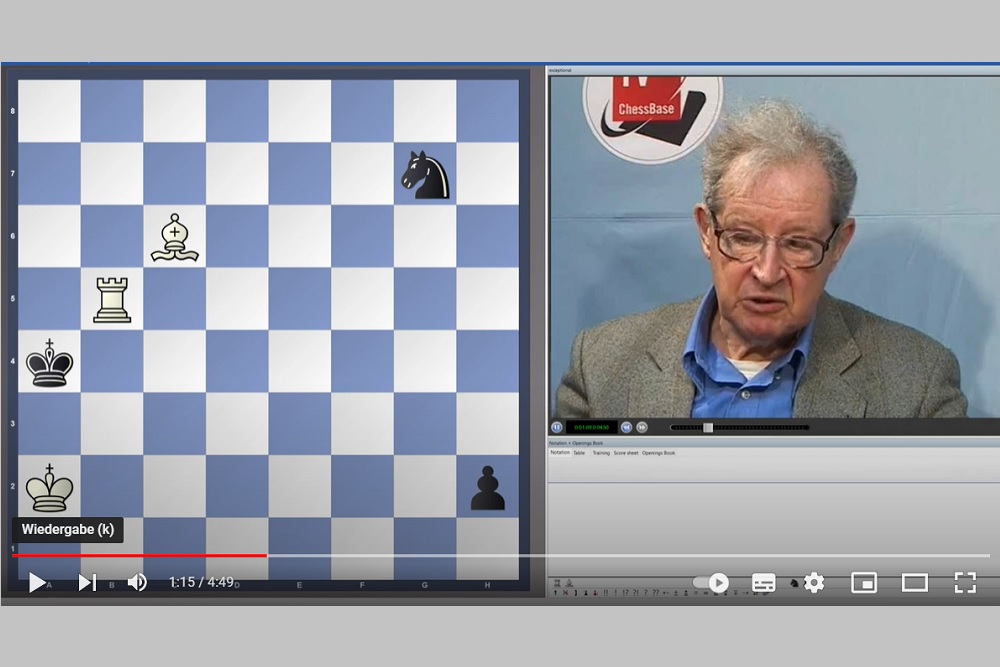This screenshot has width=1000, height=667.
Task: Pause the ChessBase media player
Action: 557,427
